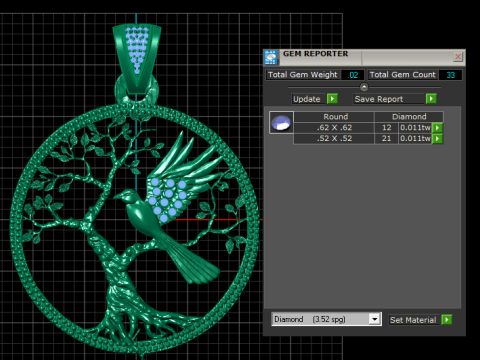Click the green arrow in .62 X .62 row

click(437, 128)
